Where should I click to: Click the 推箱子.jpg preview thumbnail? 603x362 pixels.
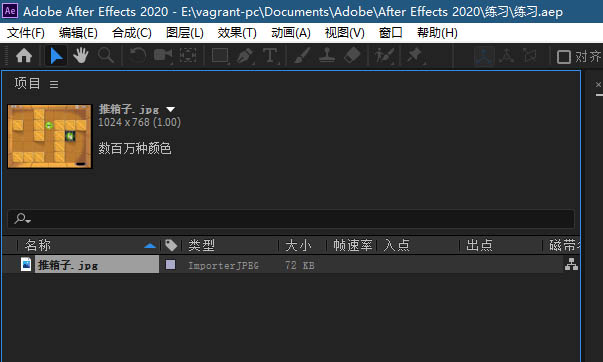pyautogui.click(x=50, y=137)
